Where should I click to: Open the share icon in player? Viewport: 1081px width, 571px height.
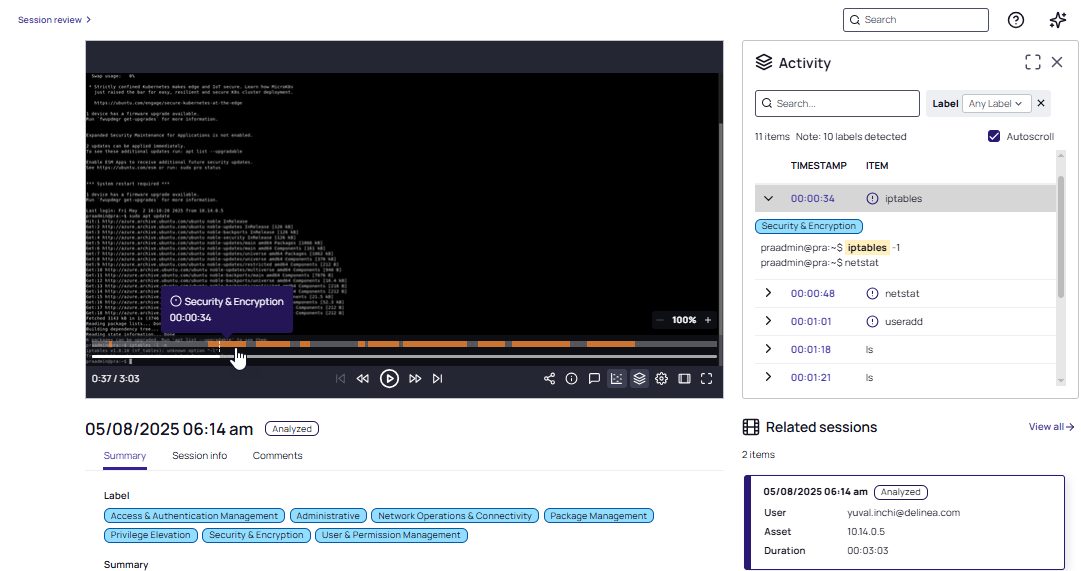[x=549, y=379]
